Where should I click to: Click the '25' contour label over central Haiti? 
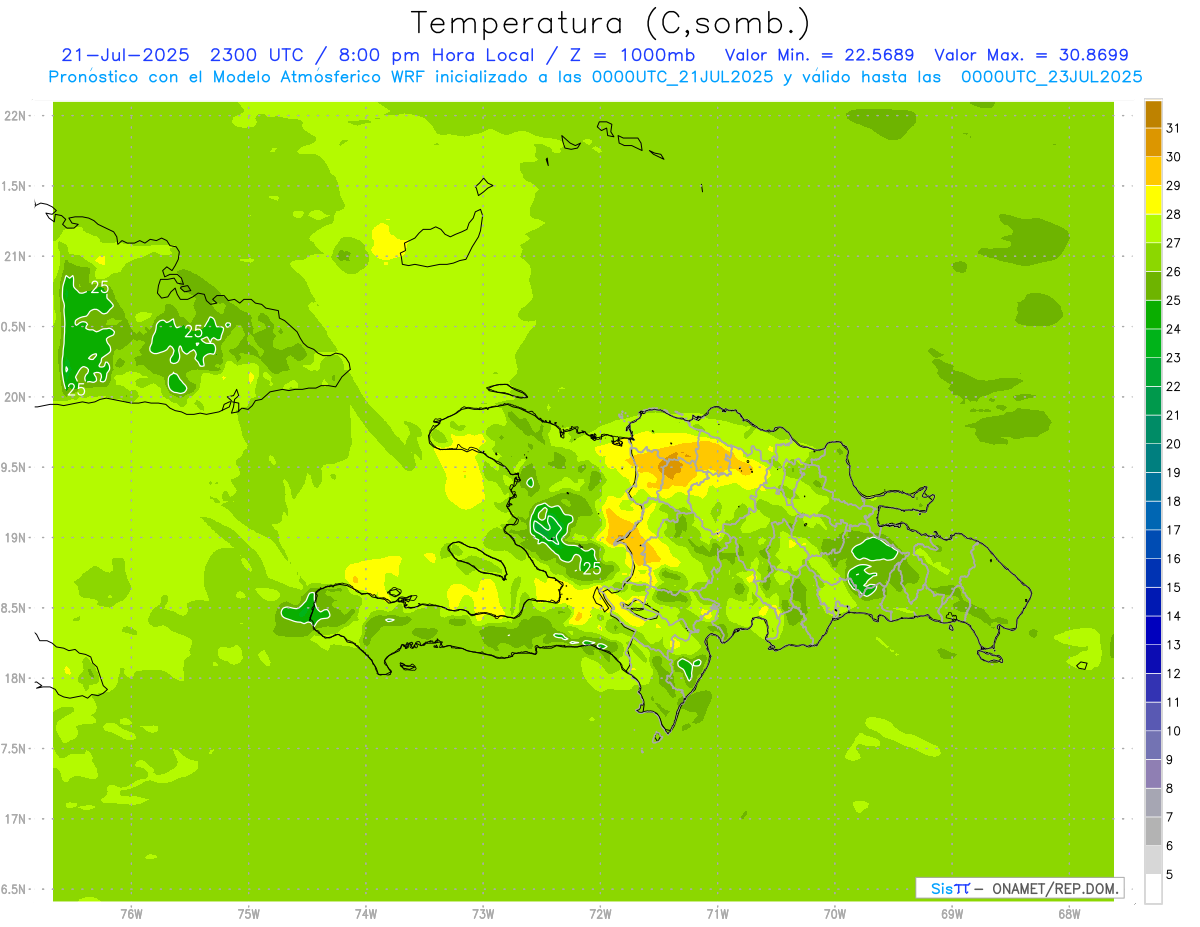click(591, 568)
